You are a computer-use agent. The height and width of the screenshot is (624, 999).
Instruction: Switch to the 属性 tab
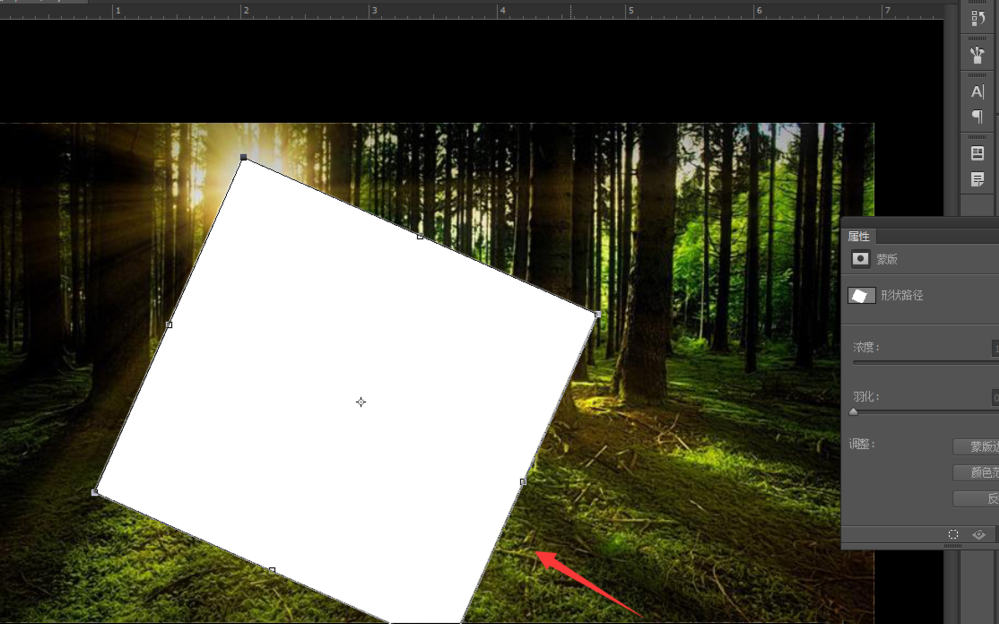(x=858, y=236)
